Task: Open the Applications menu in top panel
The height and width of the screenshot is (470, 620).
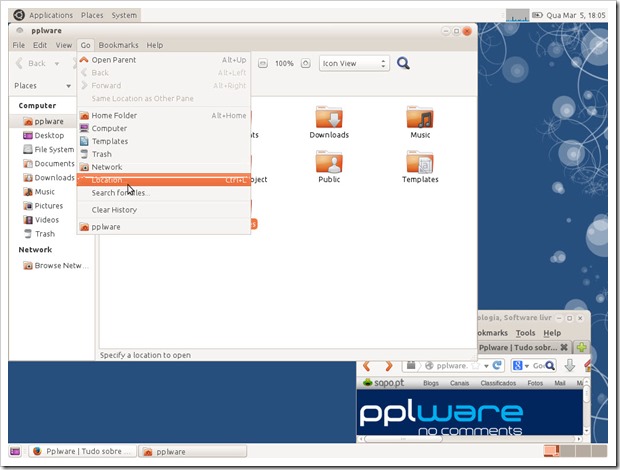Action: (x=51, y=15)
